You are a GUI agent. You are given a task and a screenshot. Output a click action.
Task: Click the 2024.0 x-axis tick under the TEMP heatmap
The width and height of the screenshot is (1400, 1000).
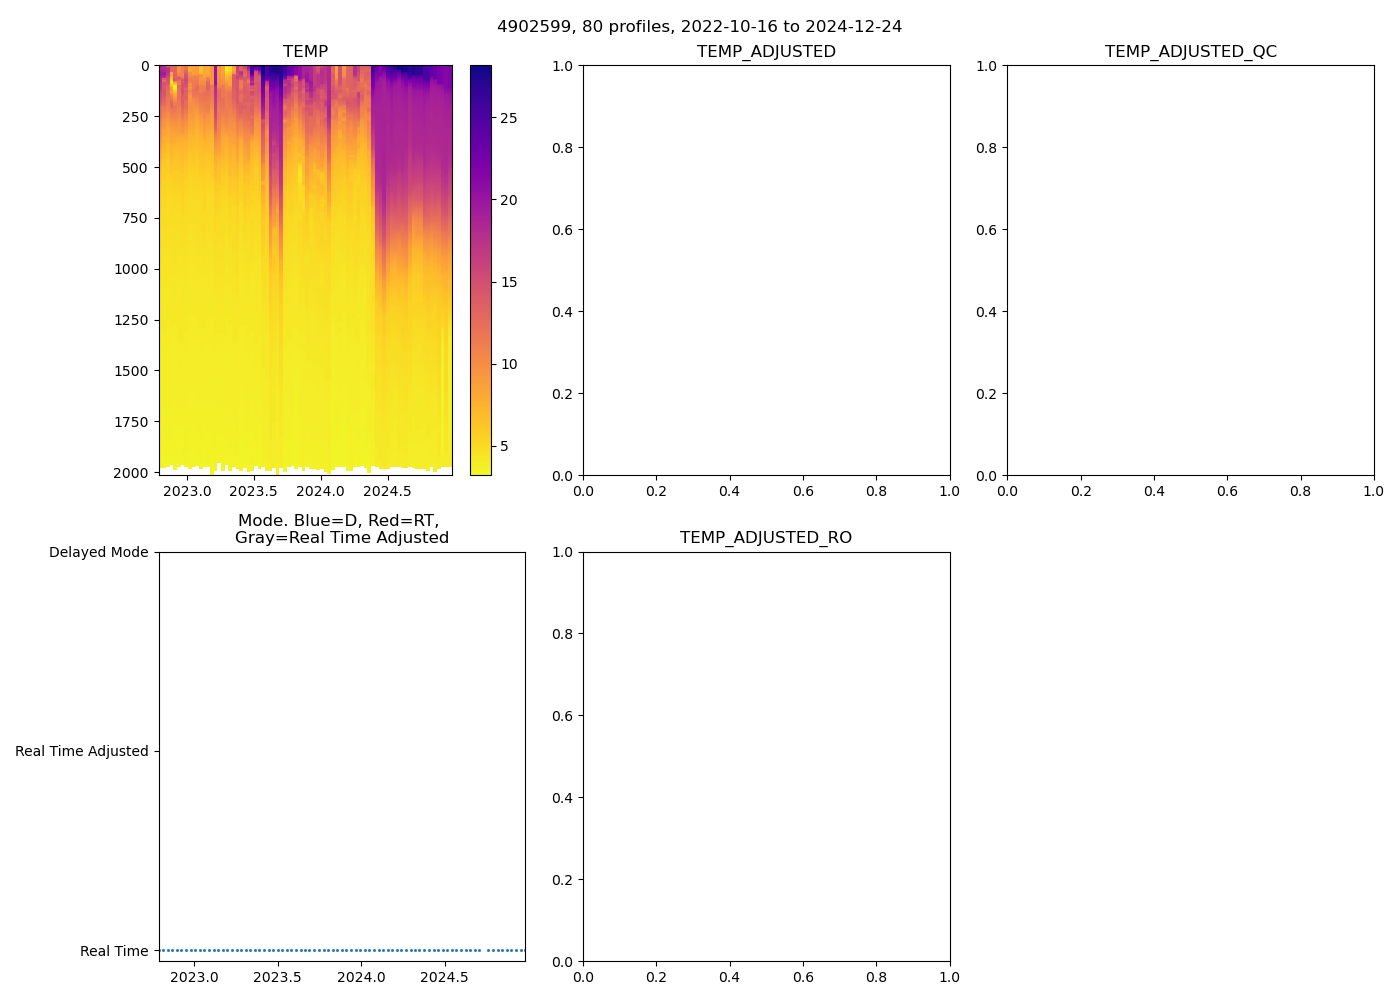point(320,491)
